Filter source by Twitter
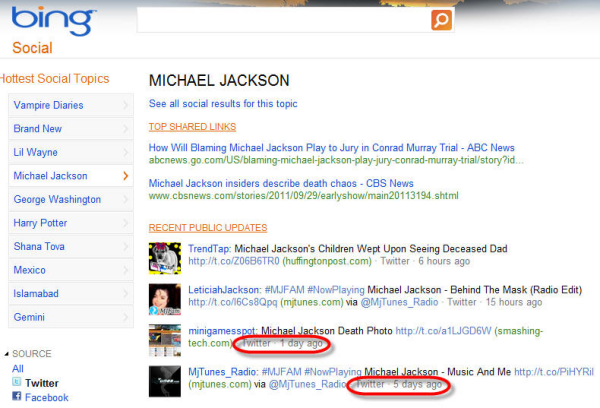600x408 pixels. tap(42, 383)
